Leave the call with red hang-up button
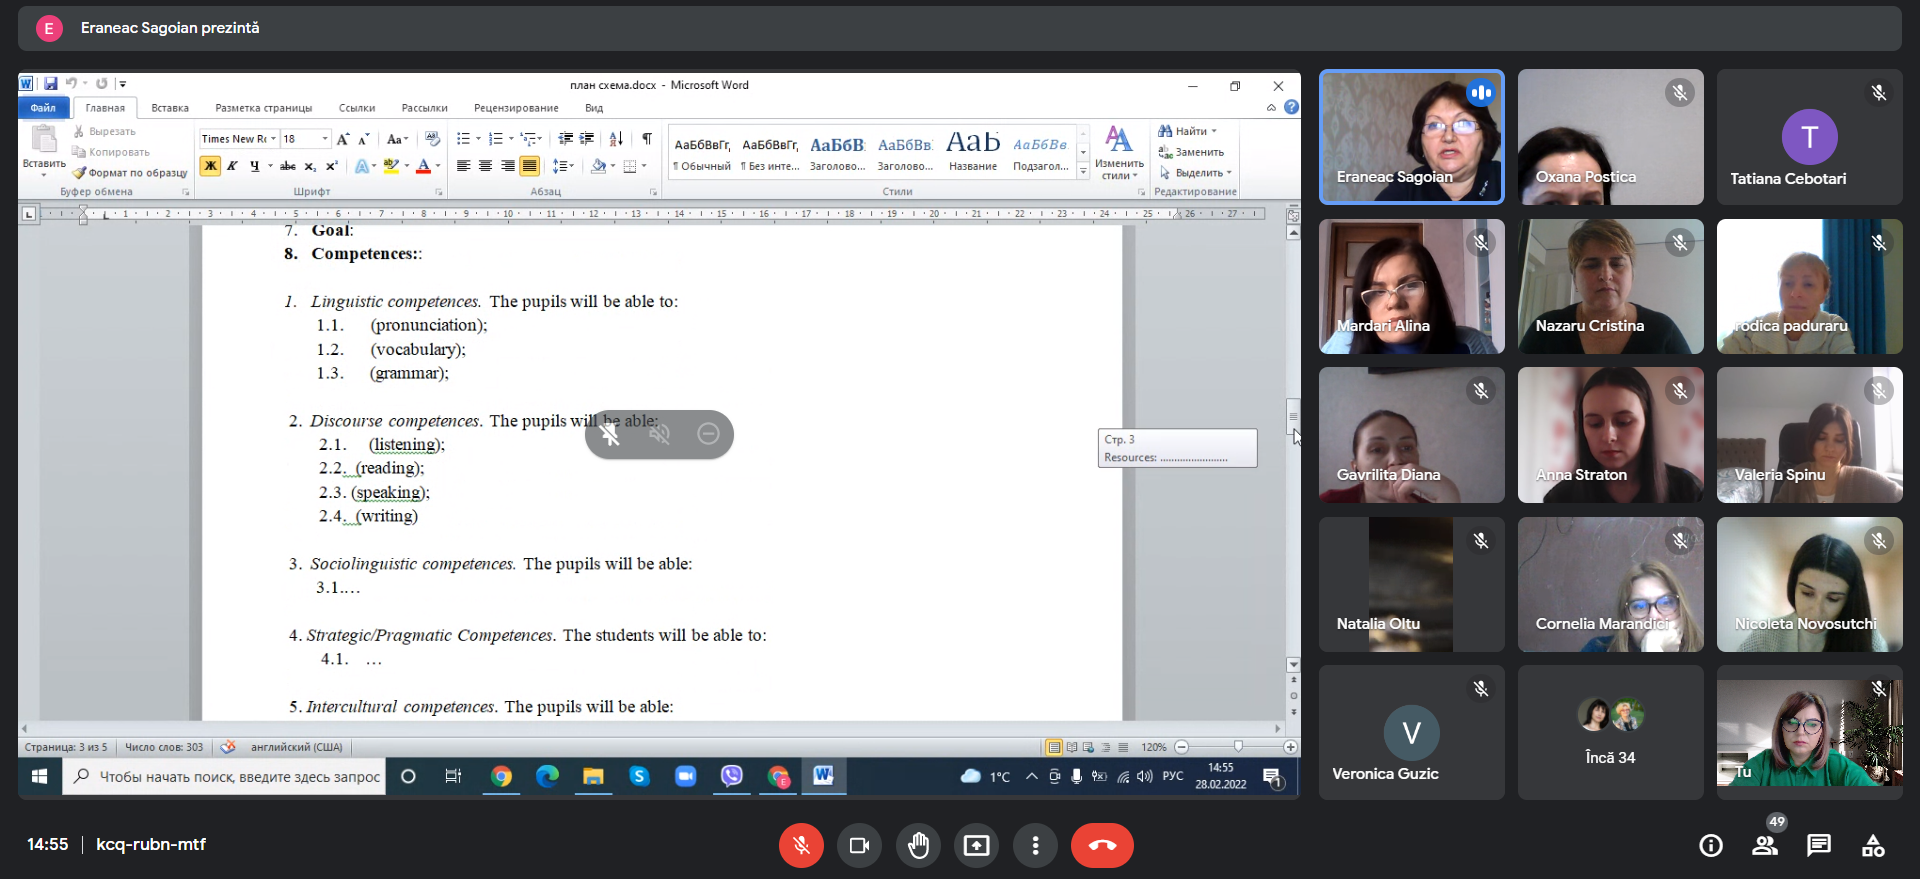The height and width of the screenshot is (879, 1920). (1101, 846)
